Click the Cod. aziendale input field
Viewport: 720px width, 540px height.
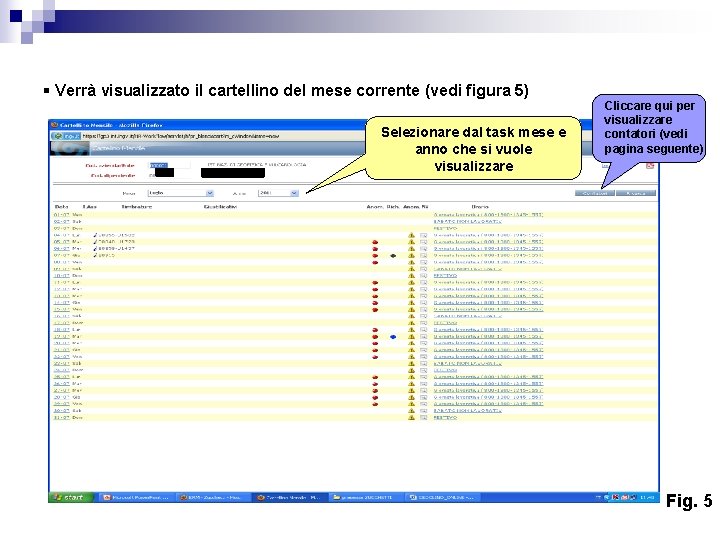(x=169, y=165)
